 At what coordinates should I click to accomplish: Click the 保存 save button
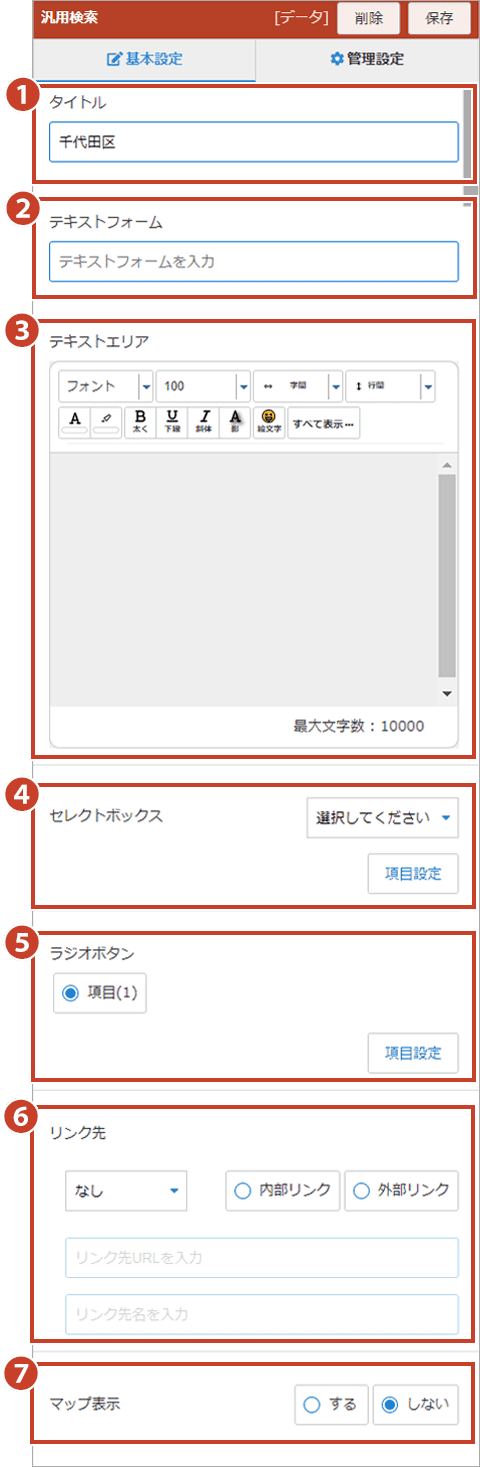[x=439, y=18]
